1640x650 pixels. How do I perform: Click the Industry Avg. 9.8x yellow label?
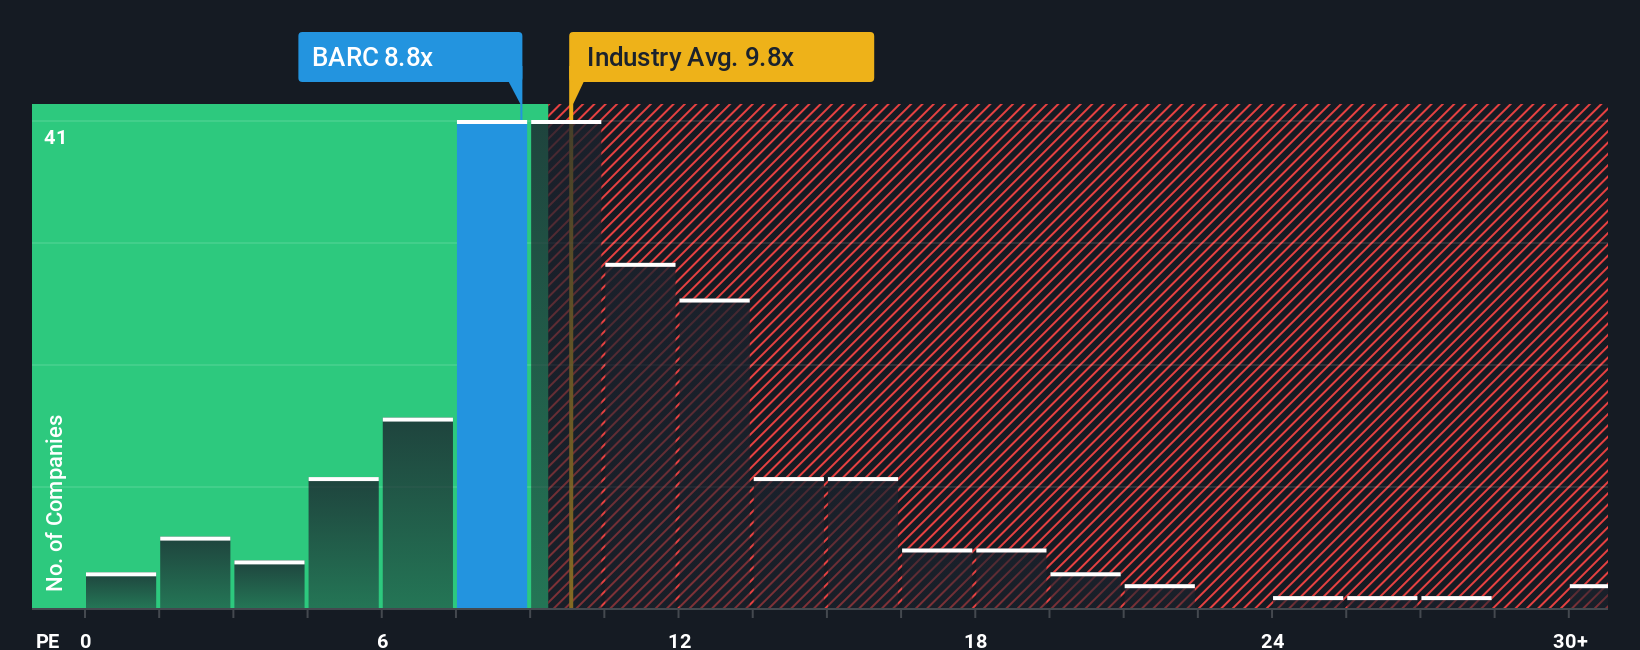coord(721,57)
